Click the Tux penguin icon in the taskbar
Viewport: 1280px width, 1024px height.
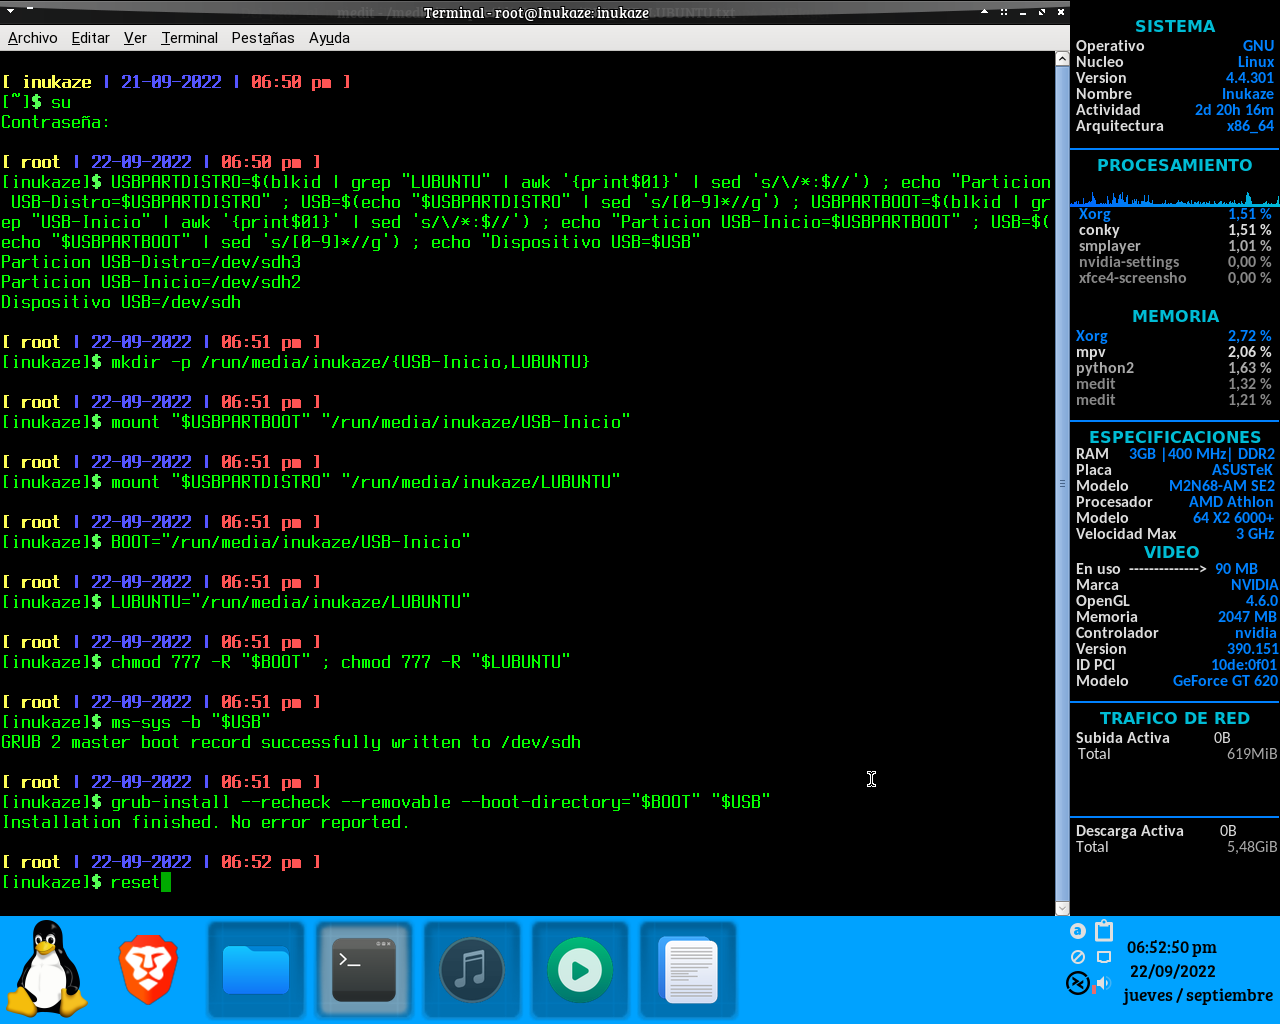(47, 968)
